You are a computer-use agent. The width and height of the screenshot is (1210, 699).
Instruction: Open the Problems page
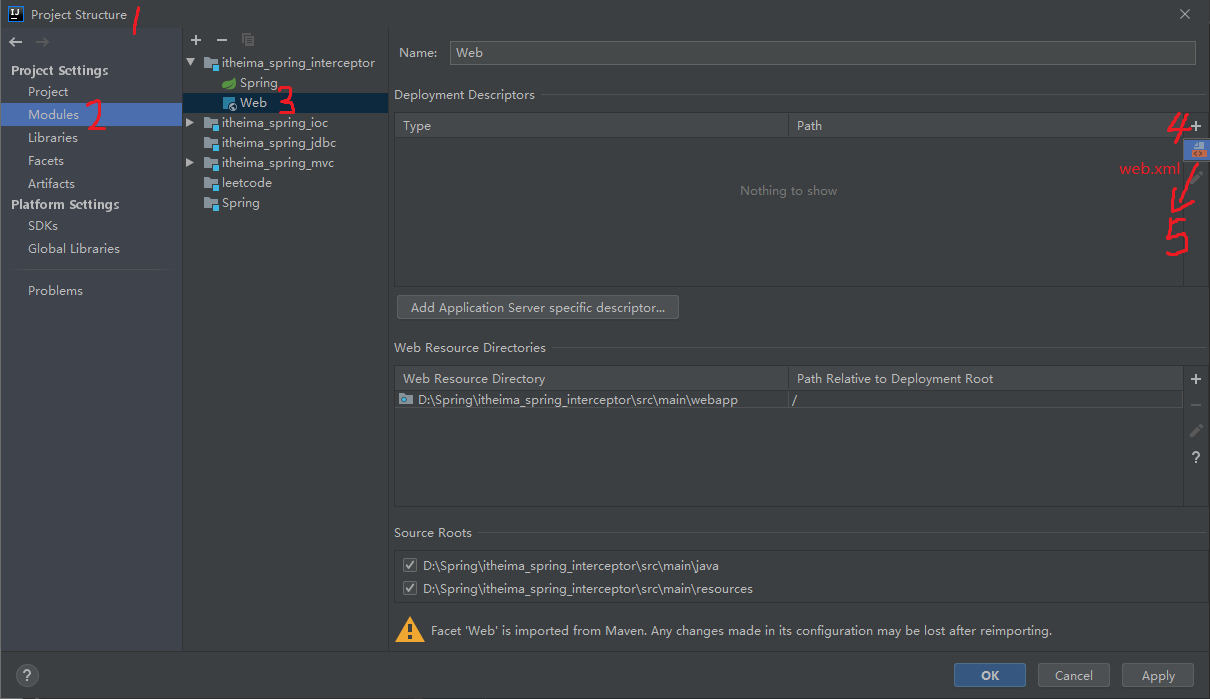(55, 291)
